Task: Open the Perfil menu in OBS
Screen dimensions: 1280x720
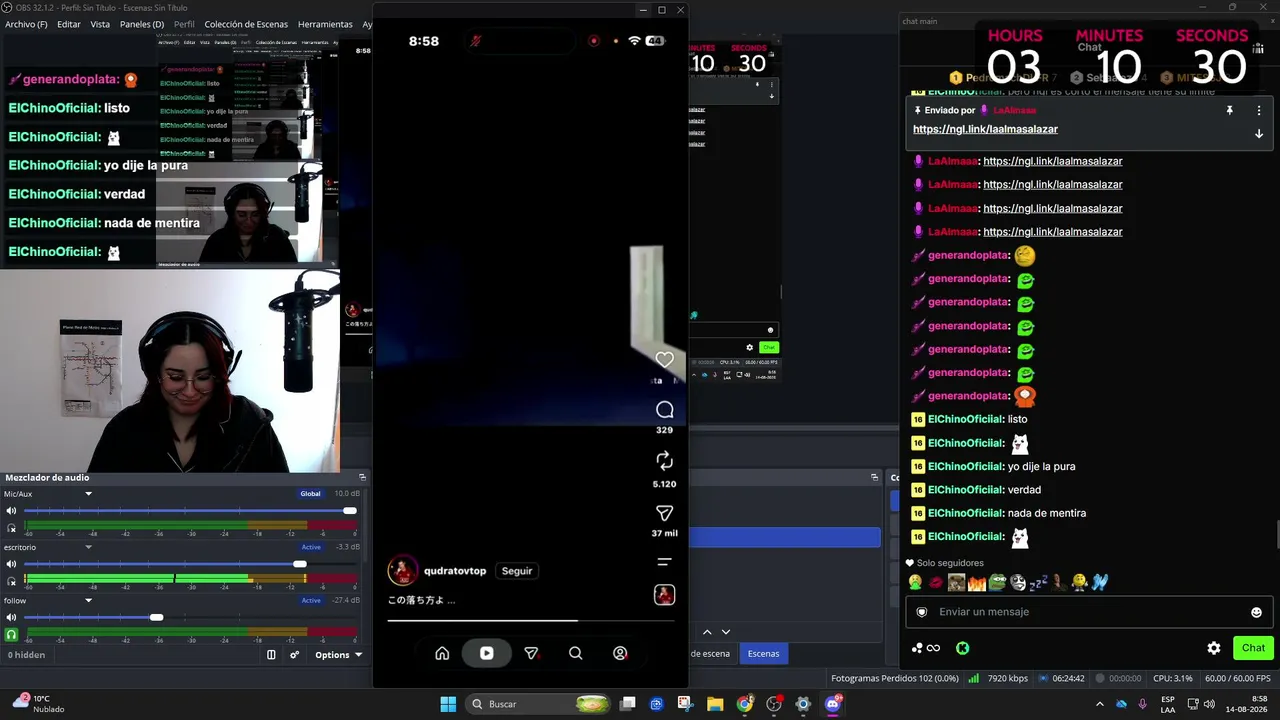Action: tap(184, 24)
